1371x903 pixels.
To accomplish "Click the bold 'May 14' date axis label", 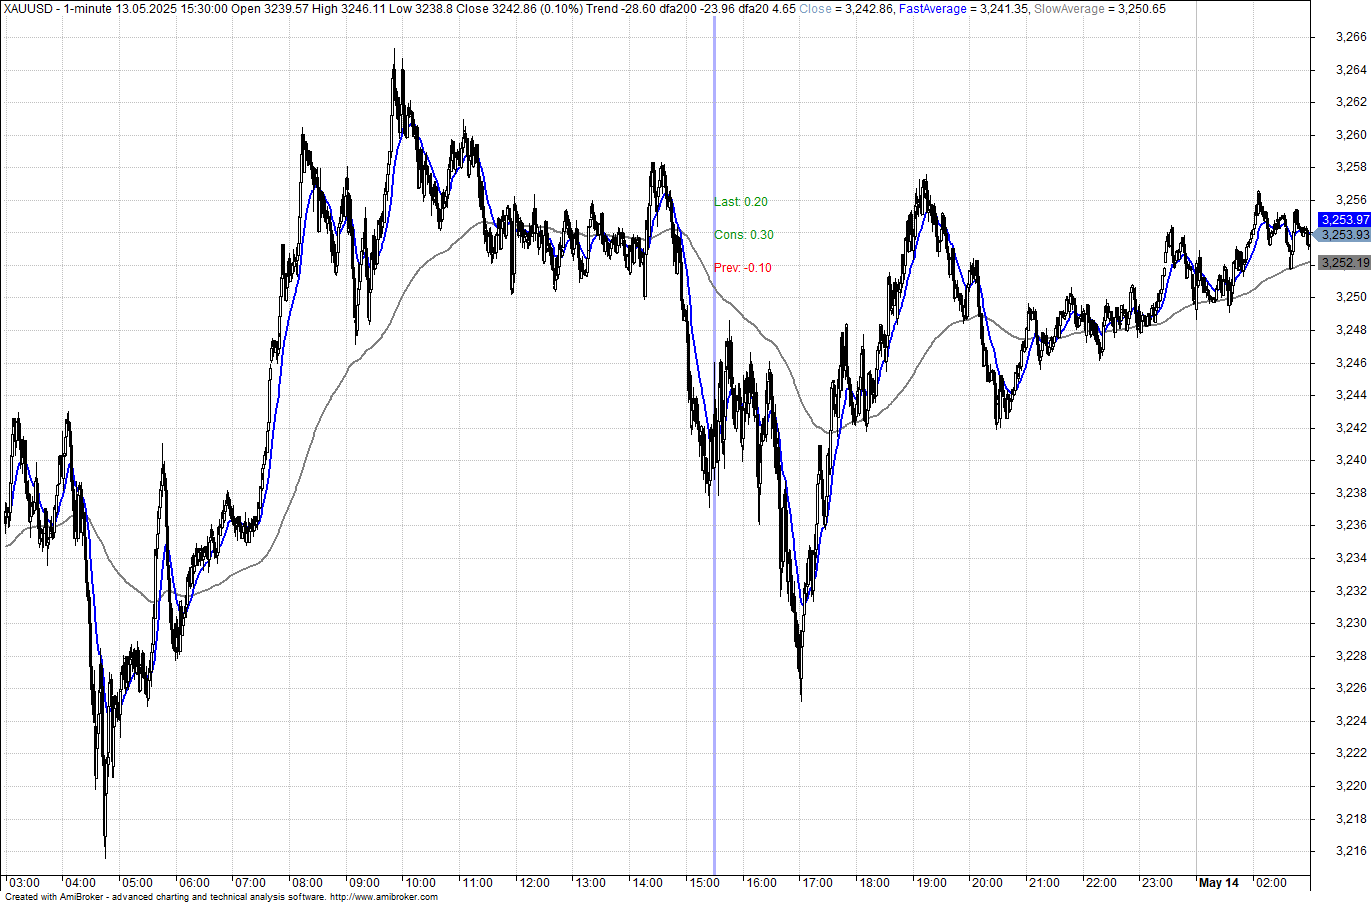I will pyautogui.click(x=1219, y=883).
